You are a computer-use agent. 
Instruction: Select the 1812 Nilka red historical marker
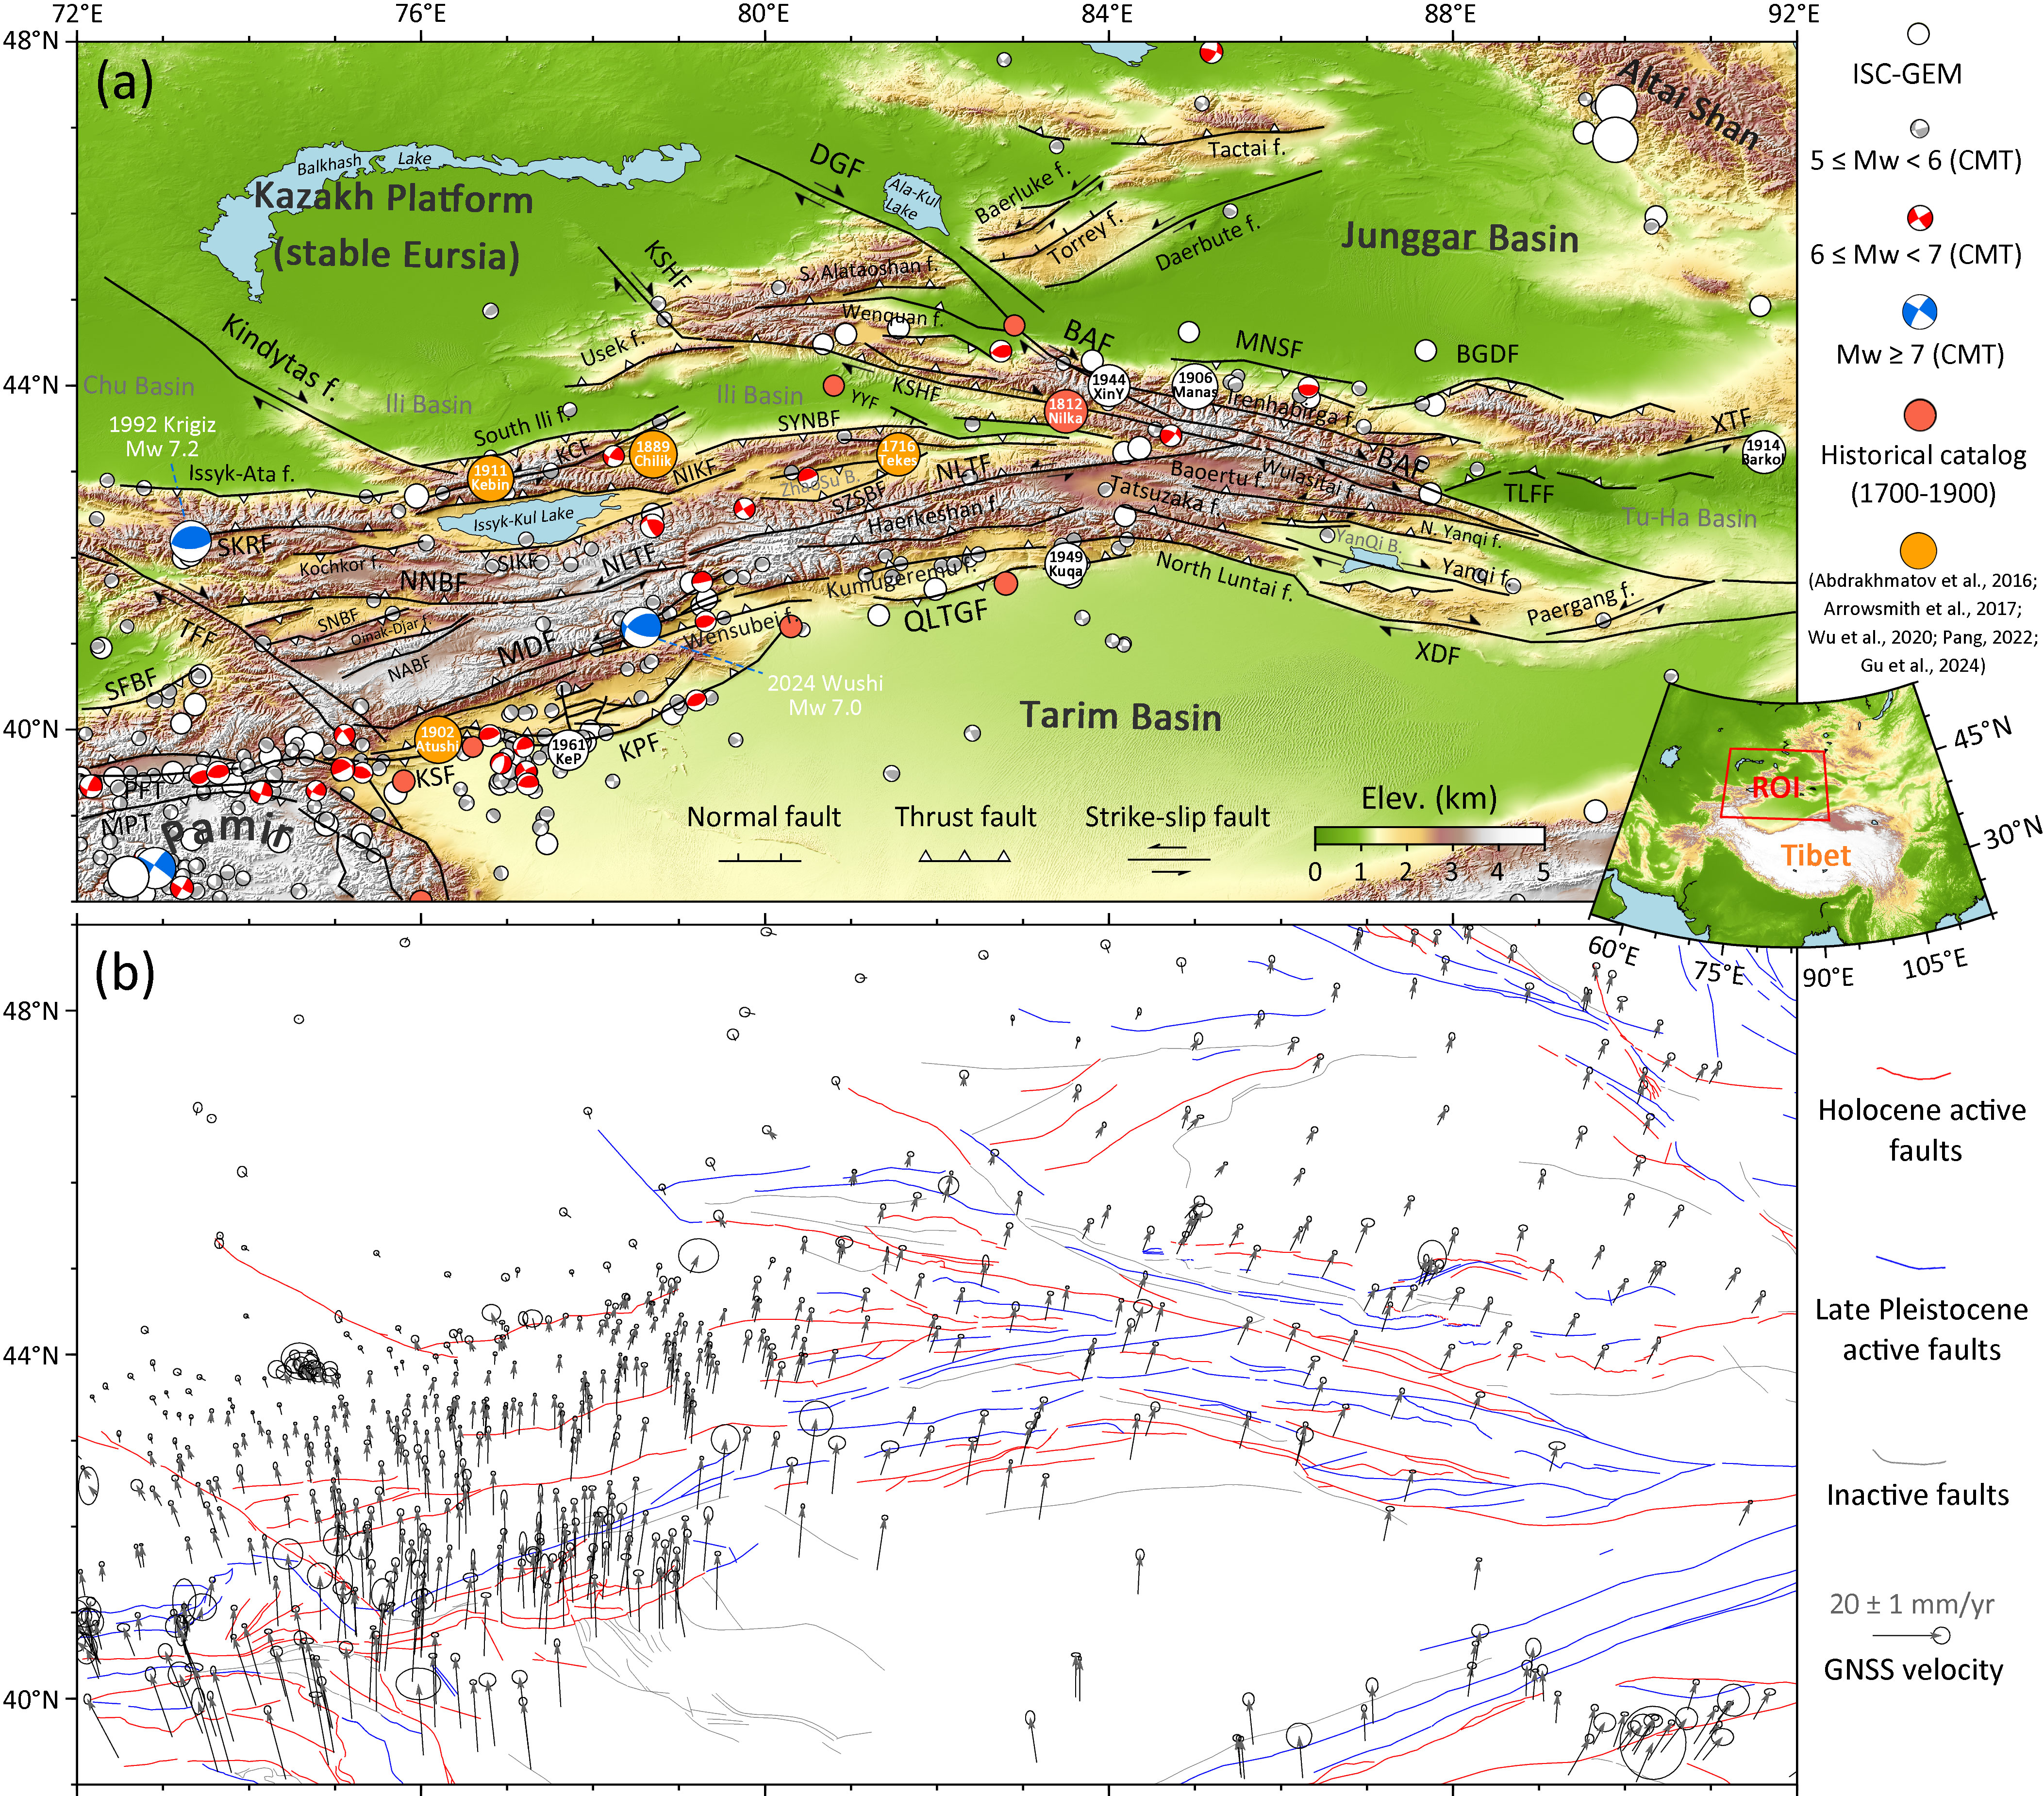coord(1066,411)
